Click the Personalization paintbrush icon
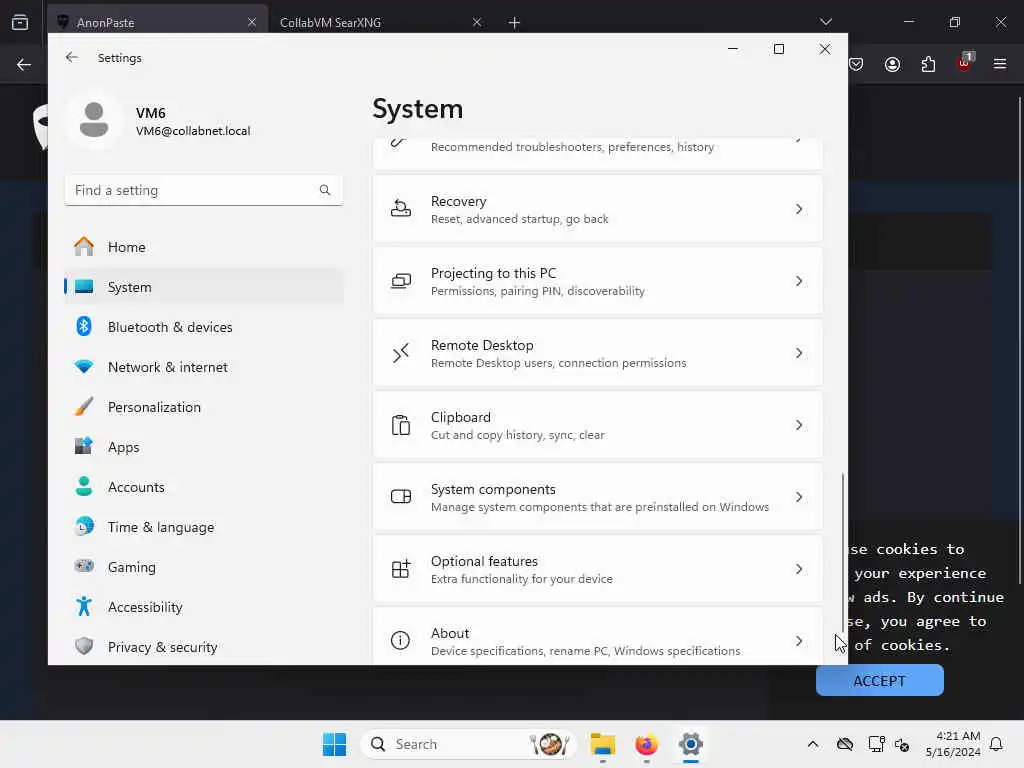 tap(84, 407)
